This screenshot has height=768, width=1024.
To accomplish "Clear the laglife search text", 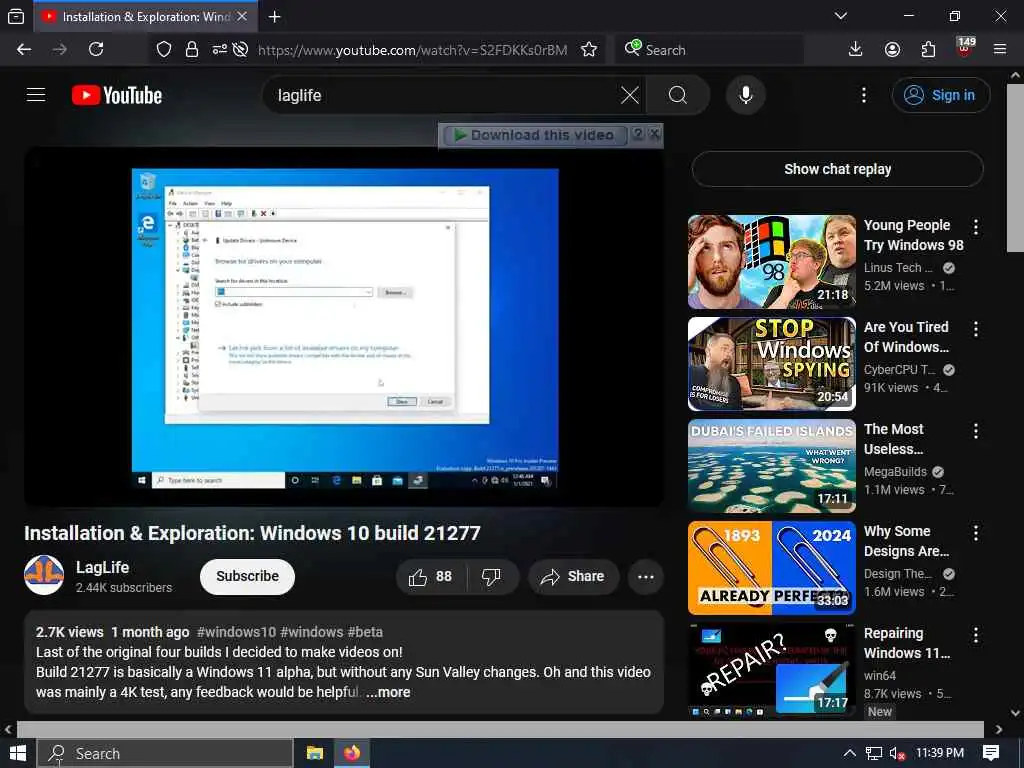I will tap(630, 95).
